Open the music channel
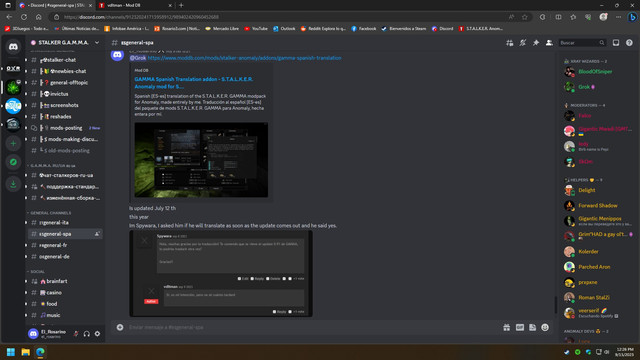Screen dimensions: 640x360 pos(64,315)
